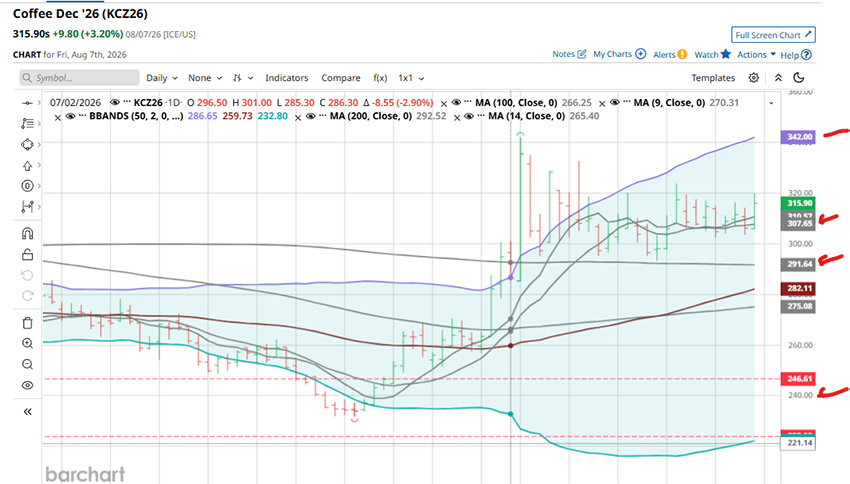Select the 275.08 MA price label
Image resolution: width=850 pixels, height=484 pixels.
[798, 306]
